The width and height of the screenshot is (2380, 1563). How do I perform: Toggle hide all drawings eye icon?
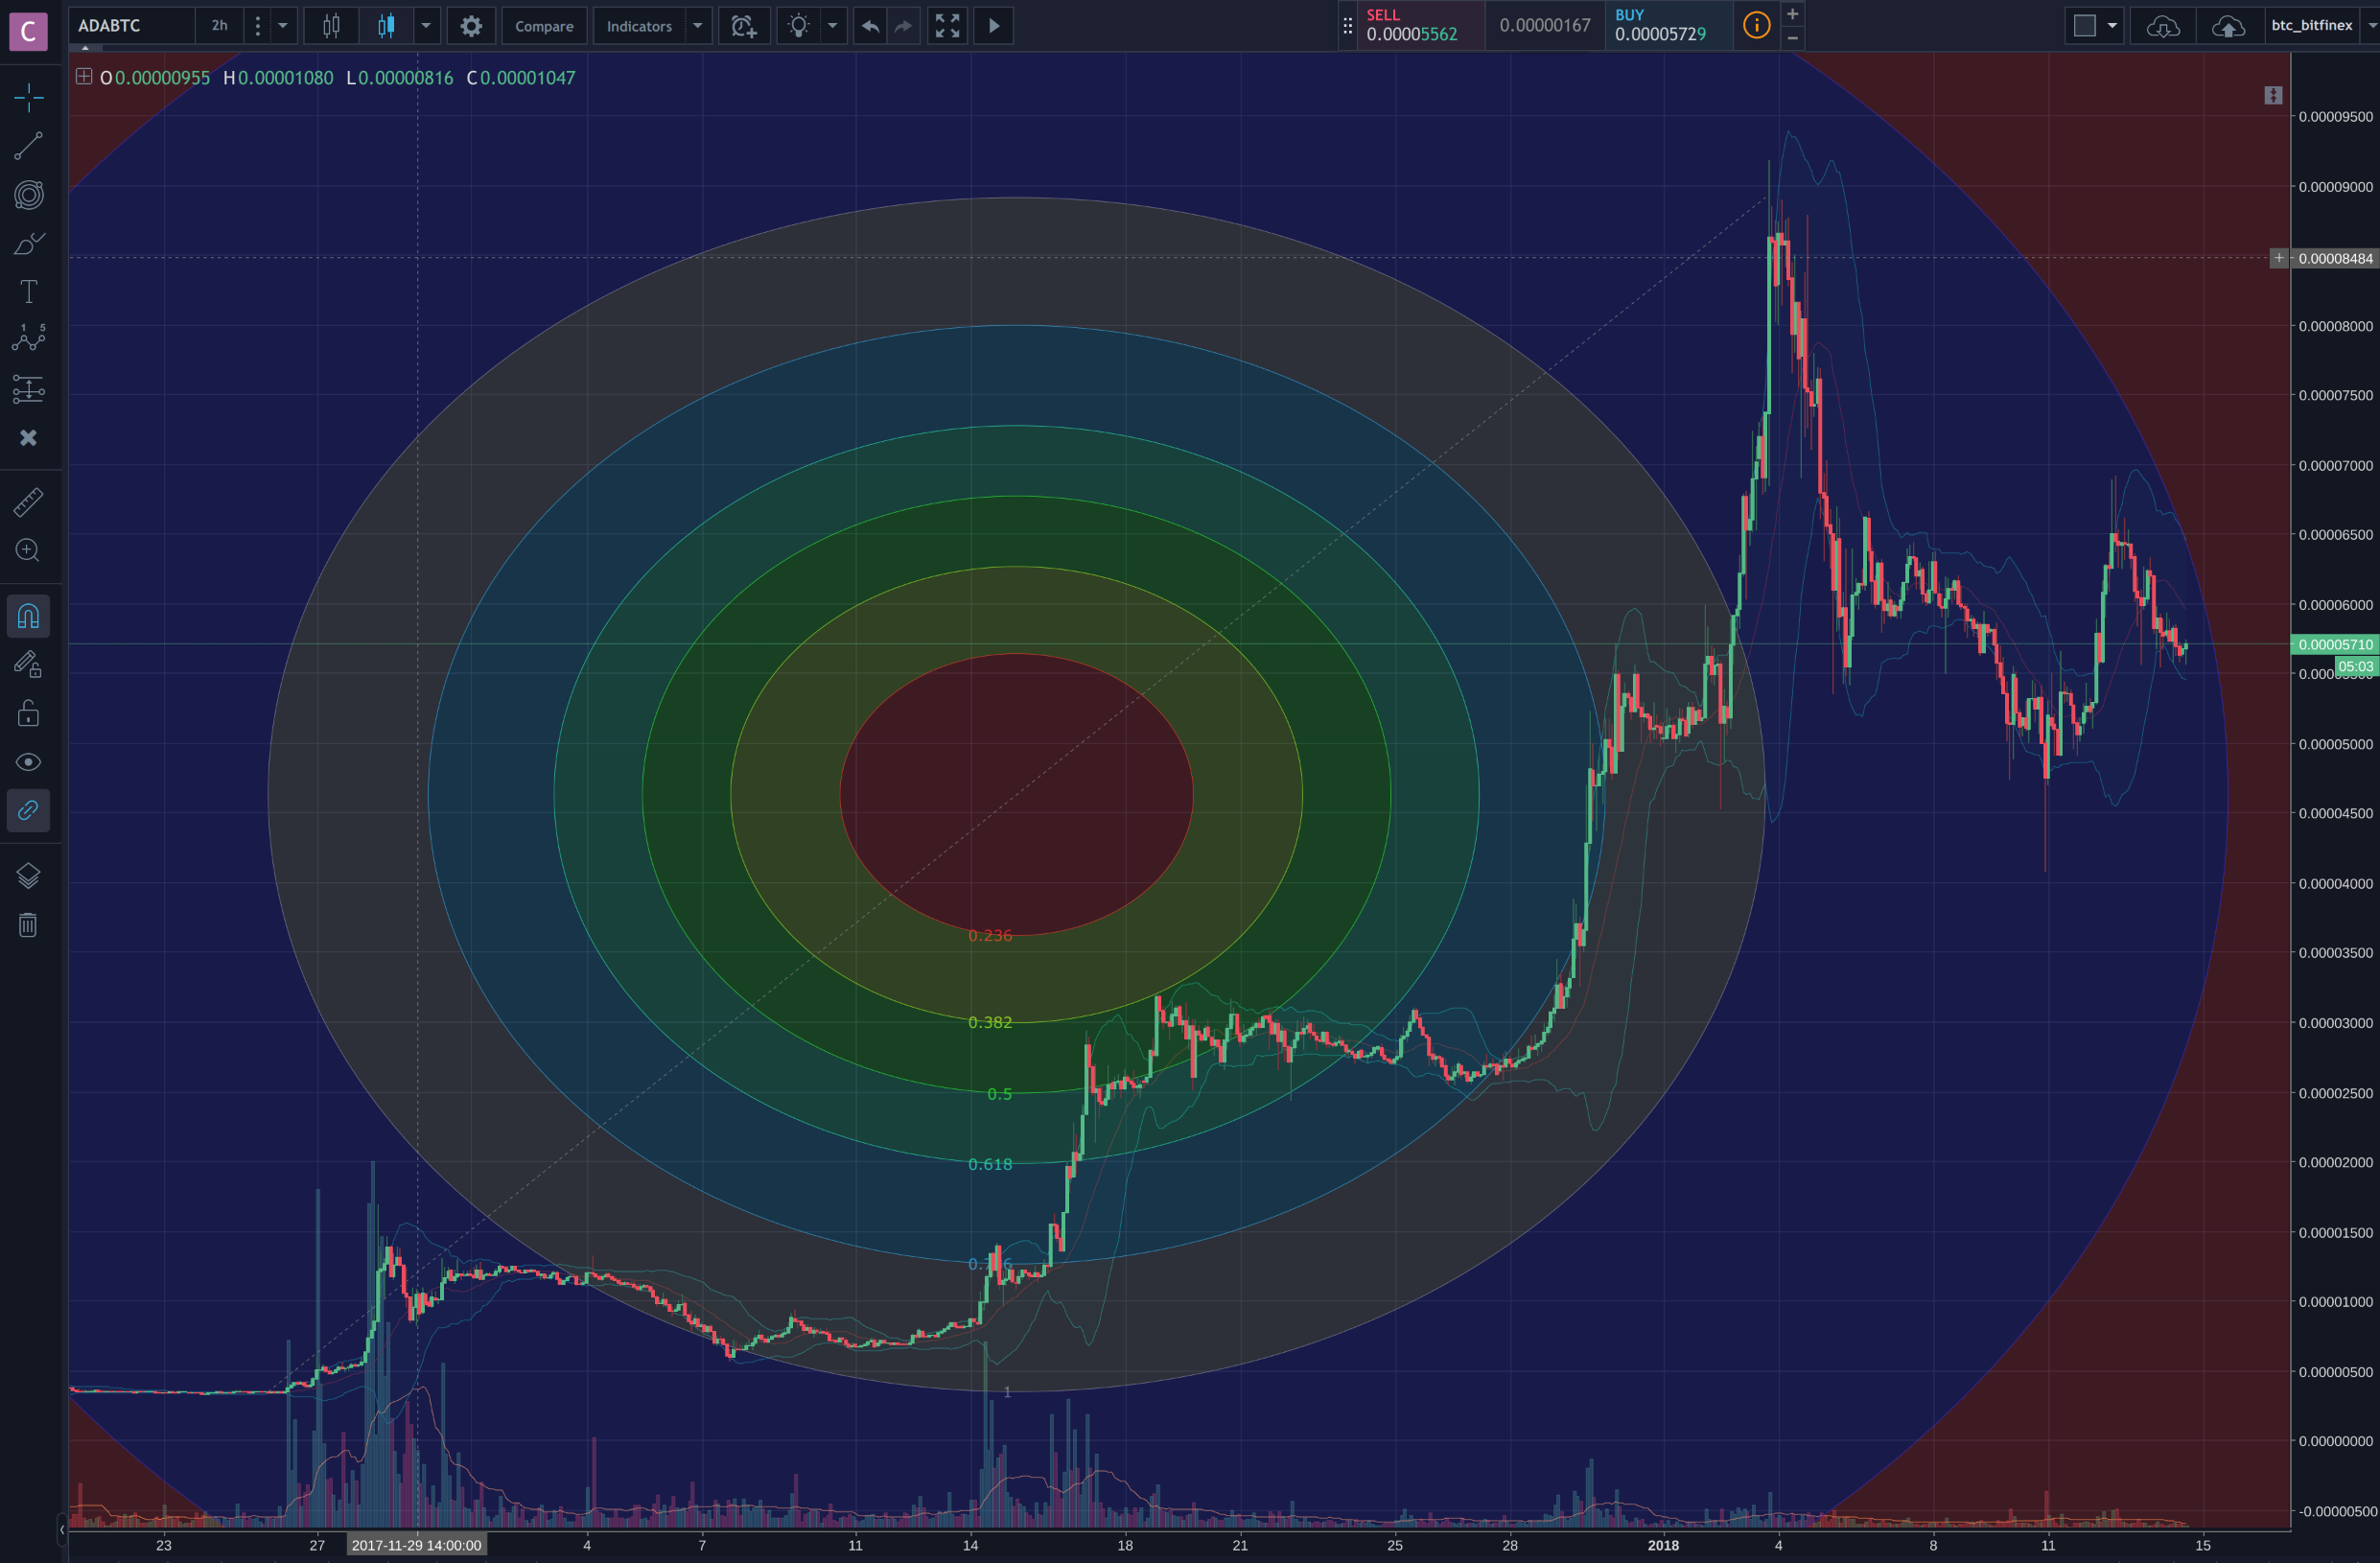(28, 762)
